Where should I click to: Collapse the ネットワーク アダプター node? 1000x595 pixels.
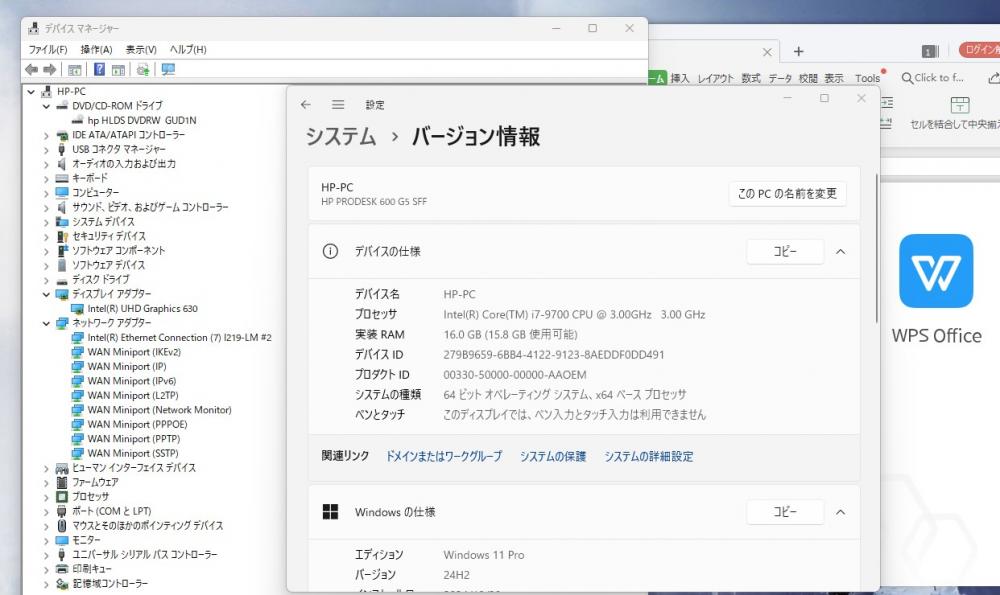click(46, 323)
